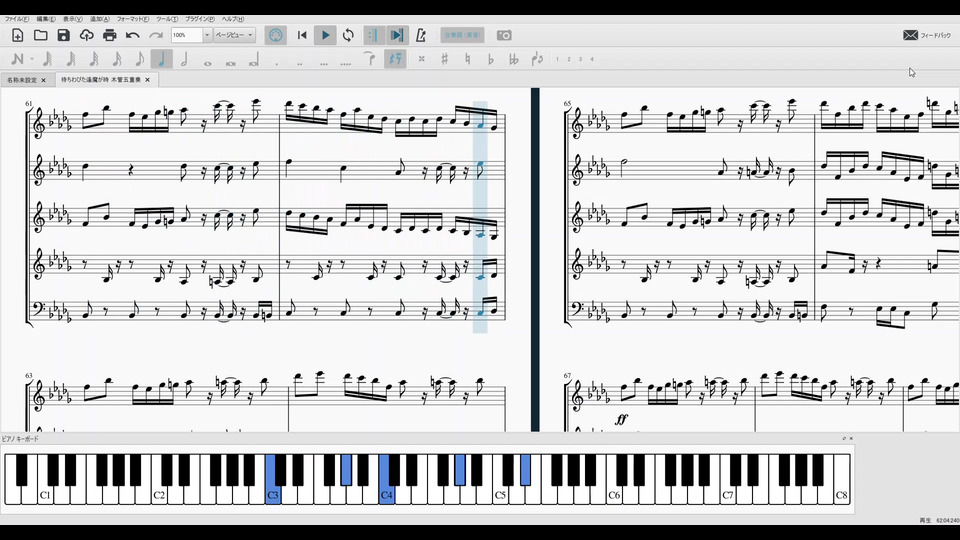Click the tie icon
This screenshot has height=540, width=960.
(369, 59)
